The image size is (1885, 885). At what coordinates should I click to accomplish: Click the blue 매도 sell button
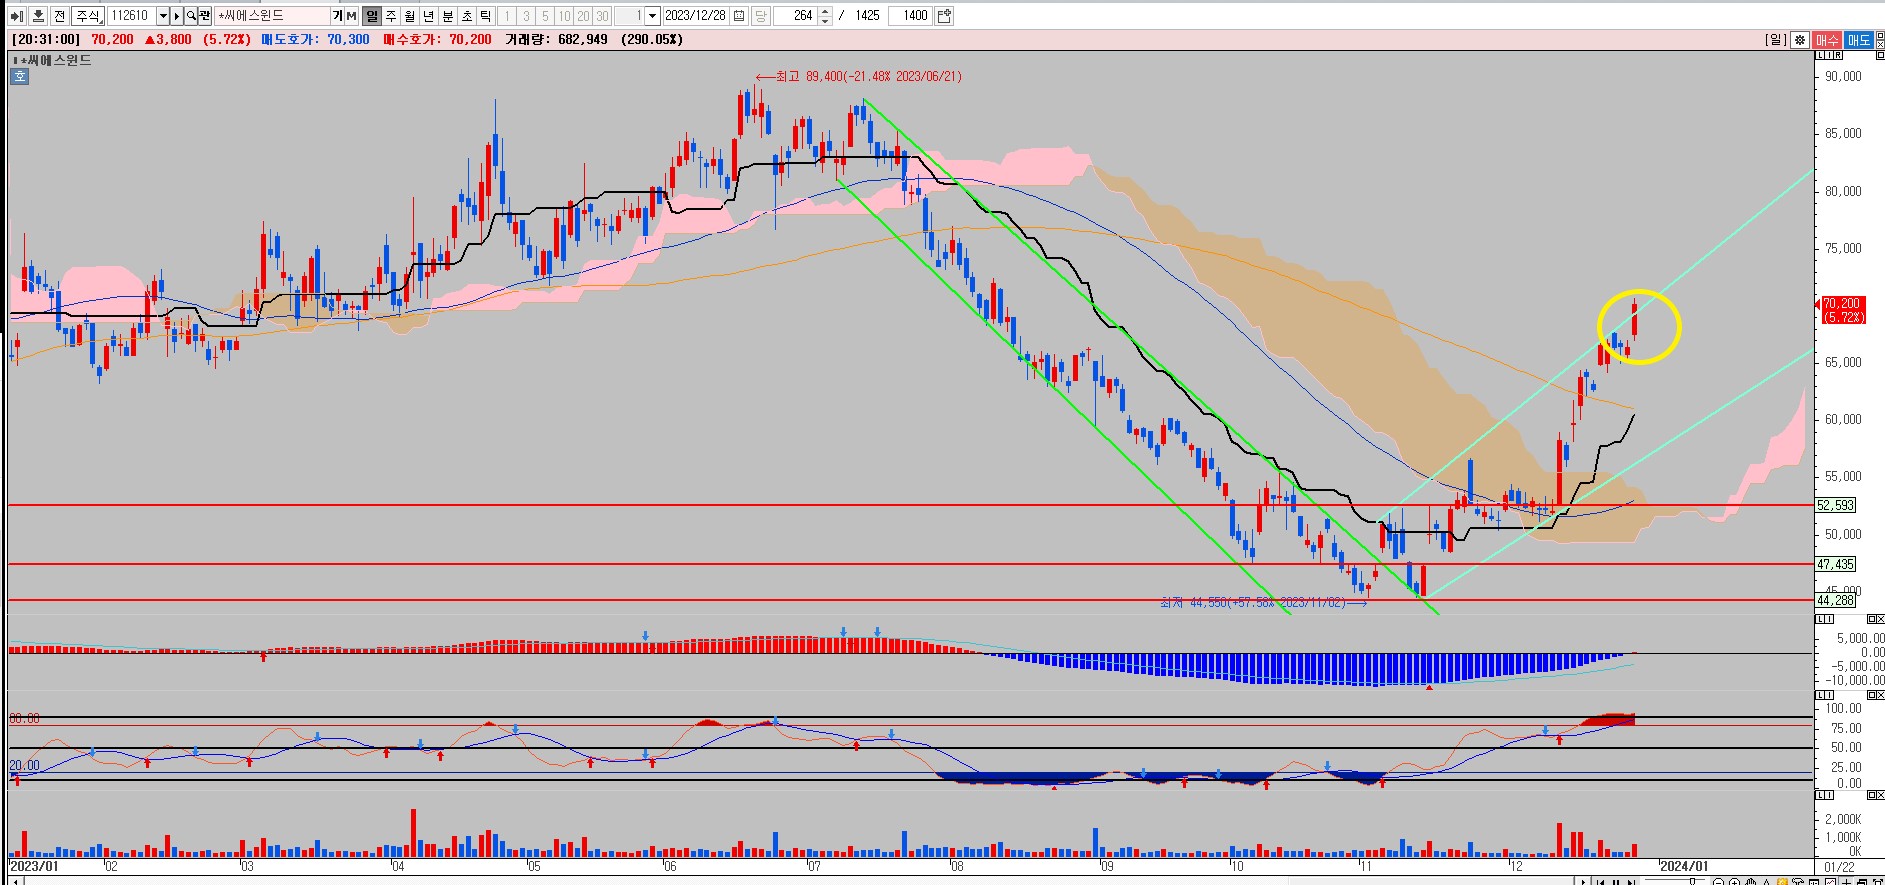[1859, 40]
